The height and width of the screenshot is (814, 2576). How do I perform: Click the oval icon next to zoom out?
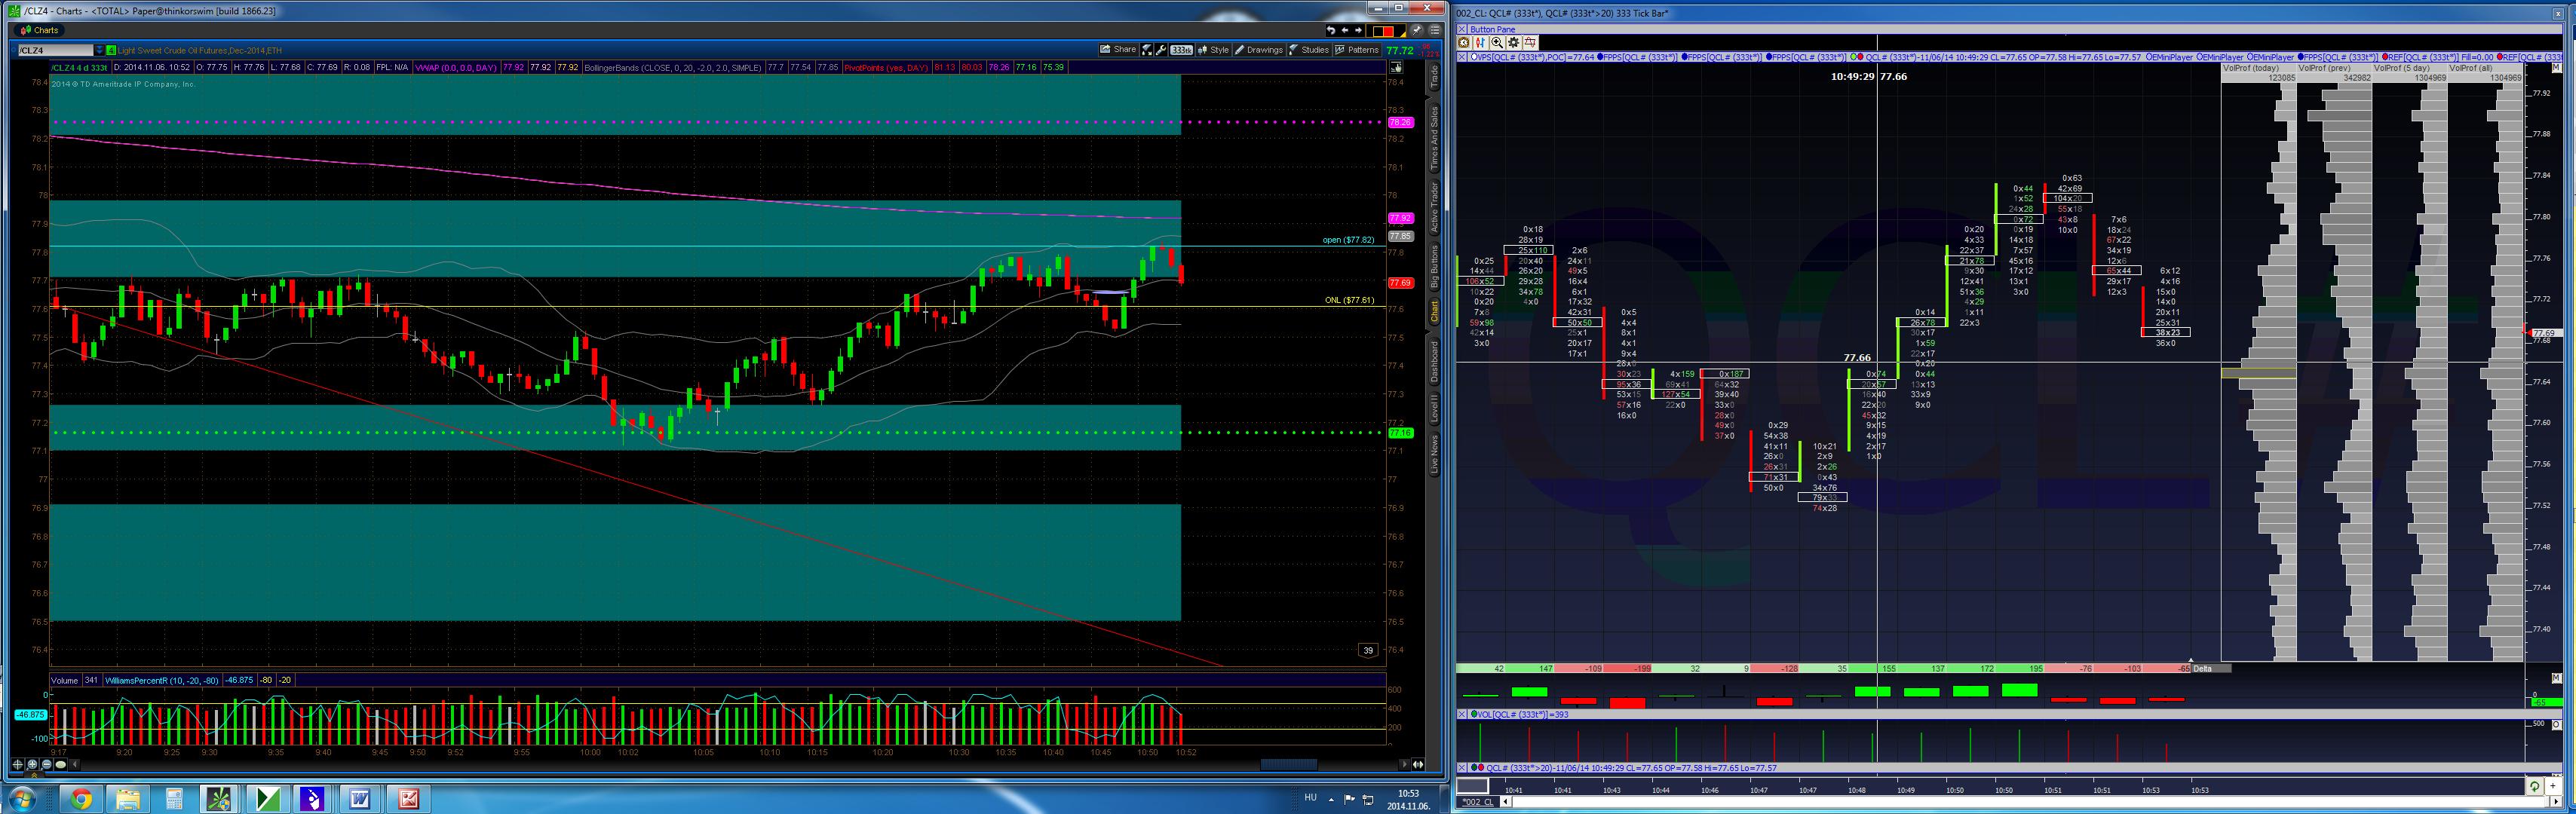(x=60, y=765)
